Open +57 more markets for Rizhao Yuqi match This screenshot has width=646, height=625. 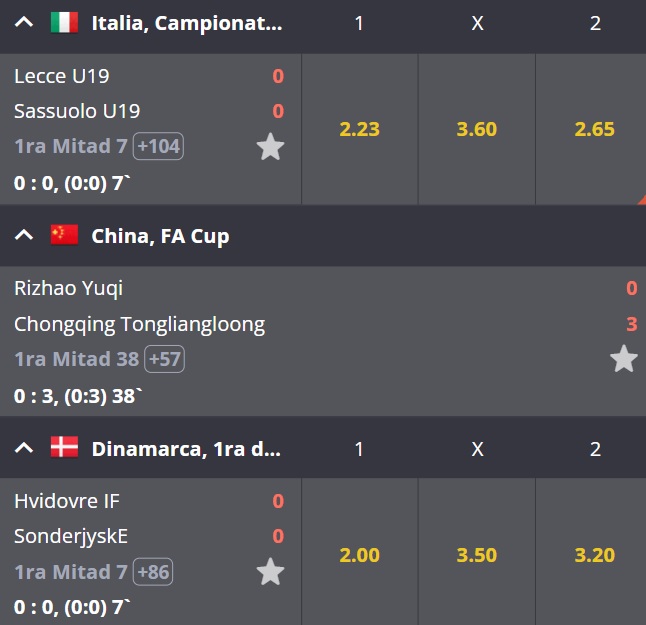[164, 359]
